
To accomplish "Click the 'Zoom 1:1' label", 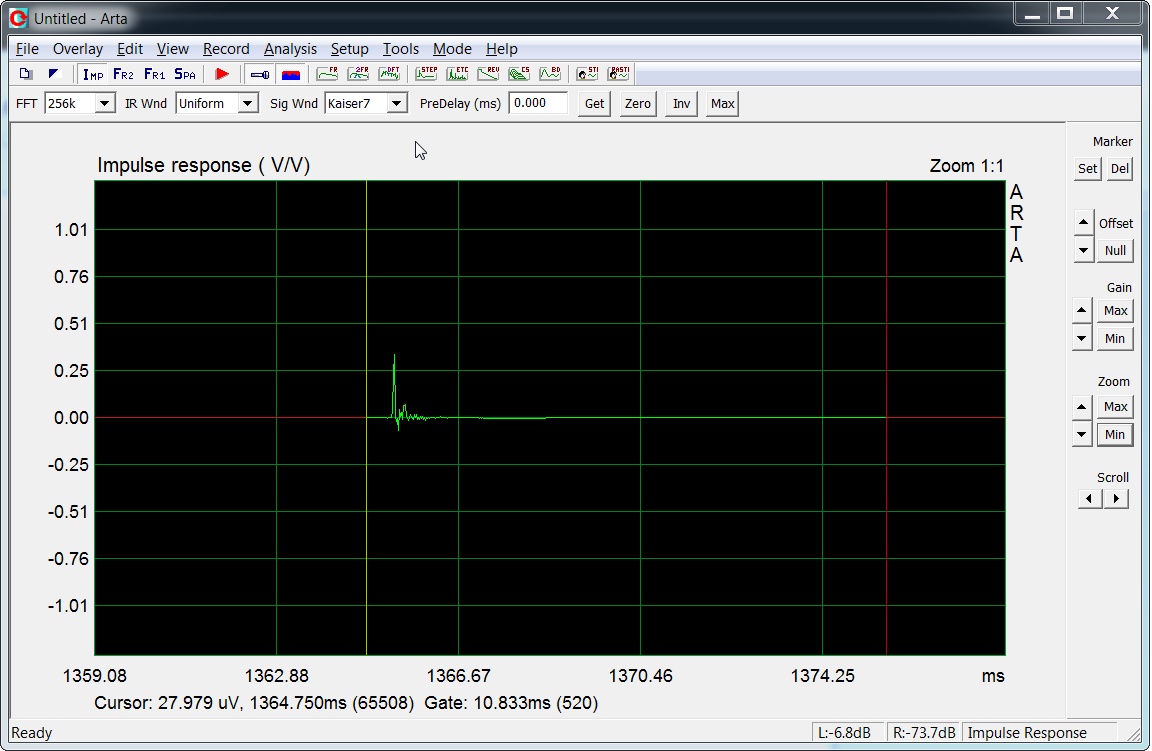I will point(966,166).
